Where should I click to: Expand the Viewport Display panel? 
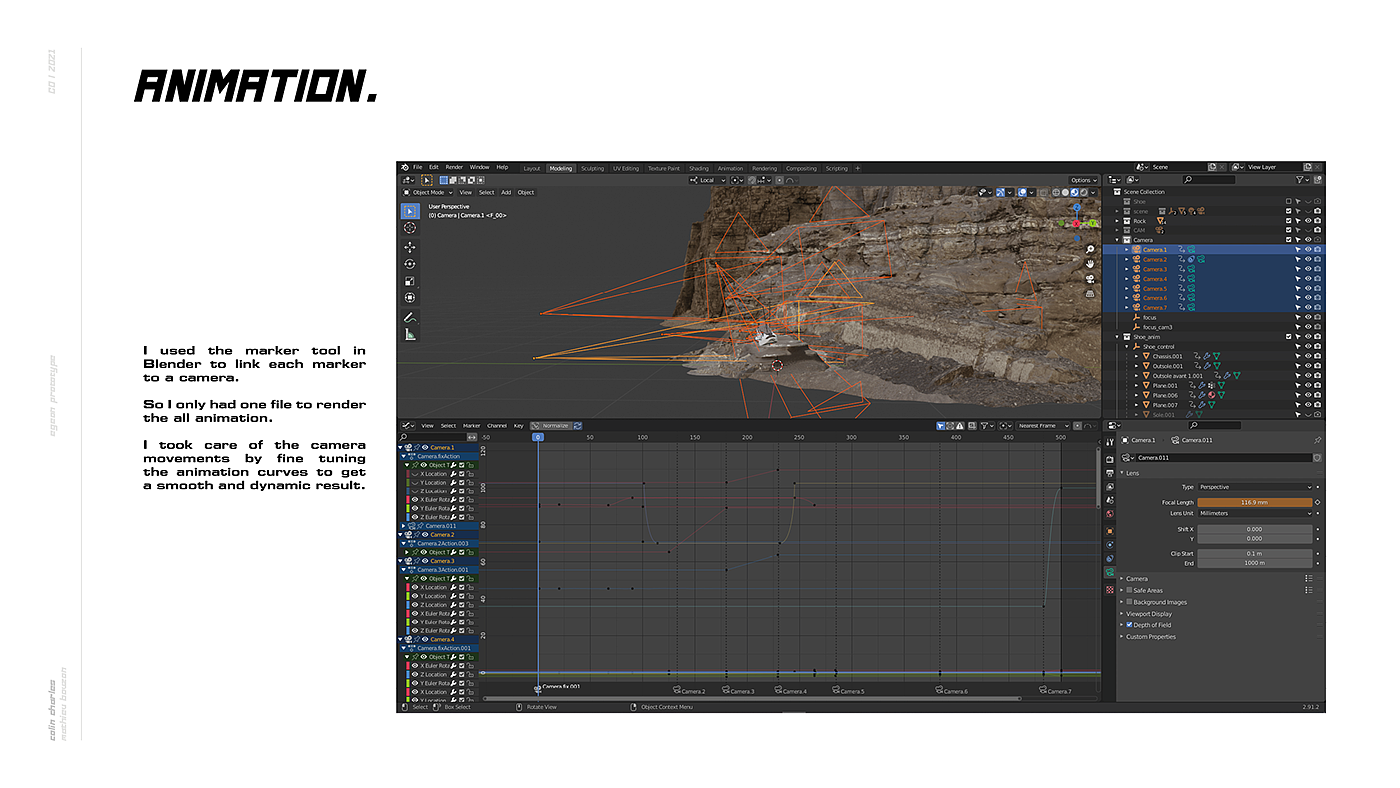(x=1150, y=613)
